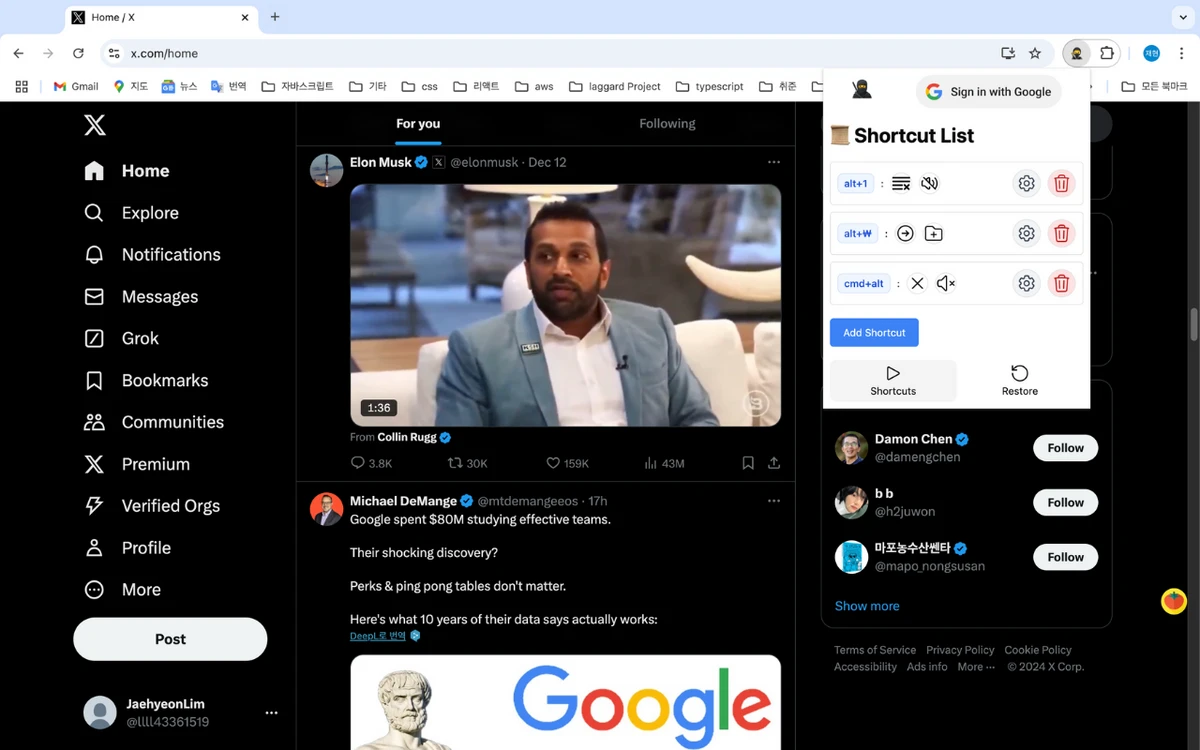Open account menu beside JaehyeonLim
Screen dimensions: 1200x750
(x=271, y=713)
